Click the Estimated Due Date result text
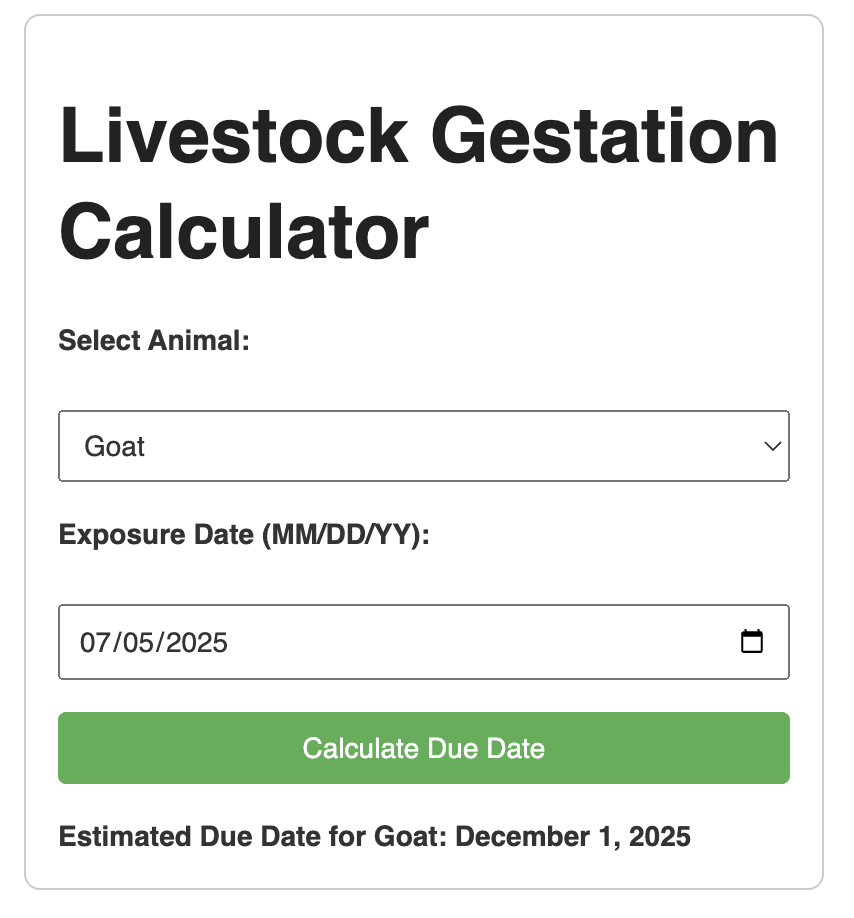Screen dimensions: 854x918 [375, 836]
